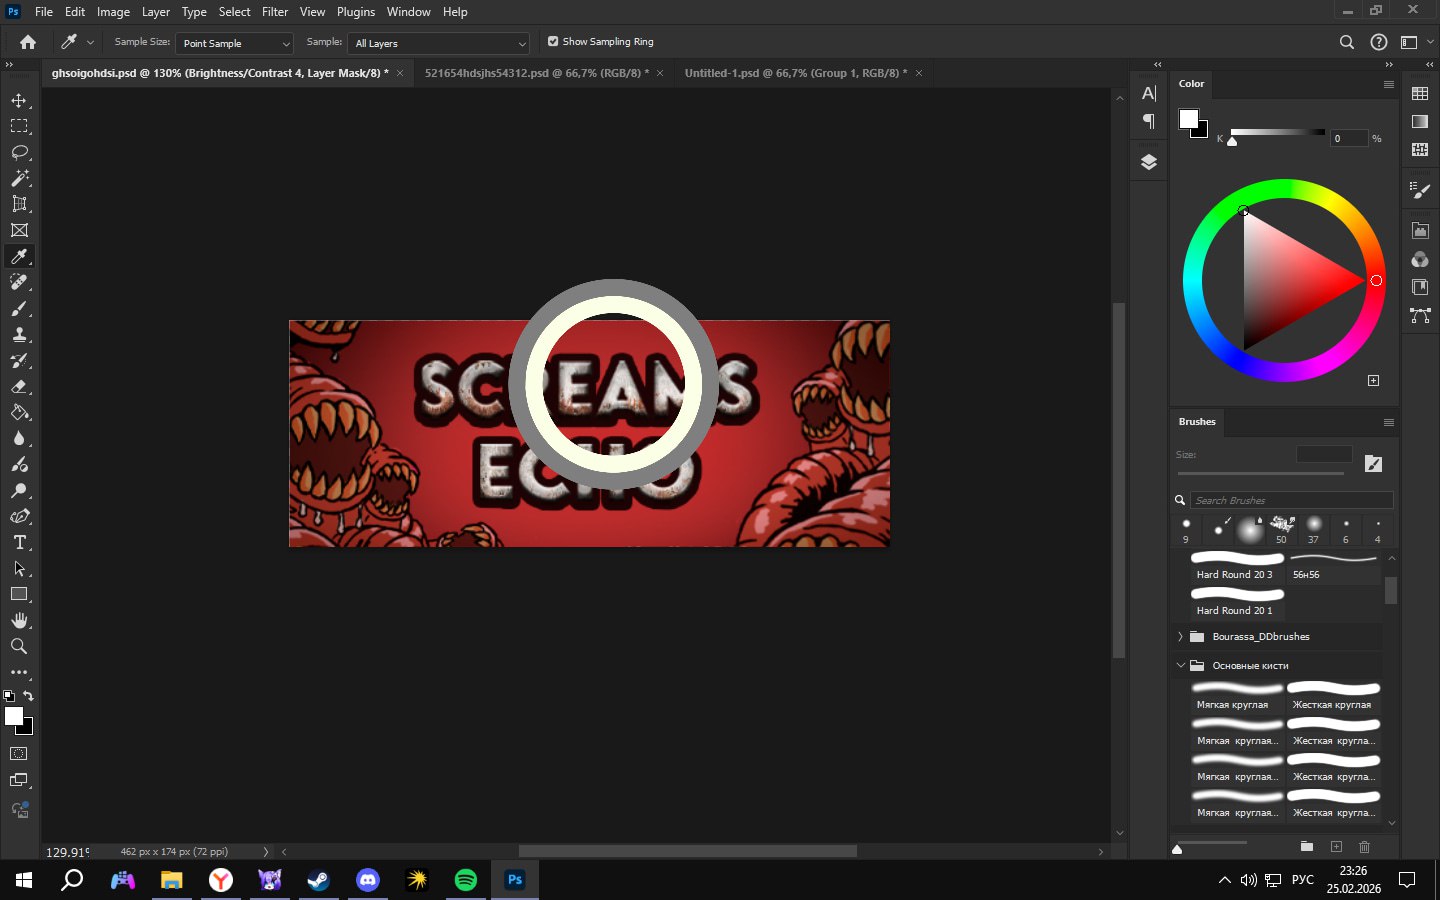1440x900 pixels.
Task: Swap foreground and background colors
Action: (29, 695)
